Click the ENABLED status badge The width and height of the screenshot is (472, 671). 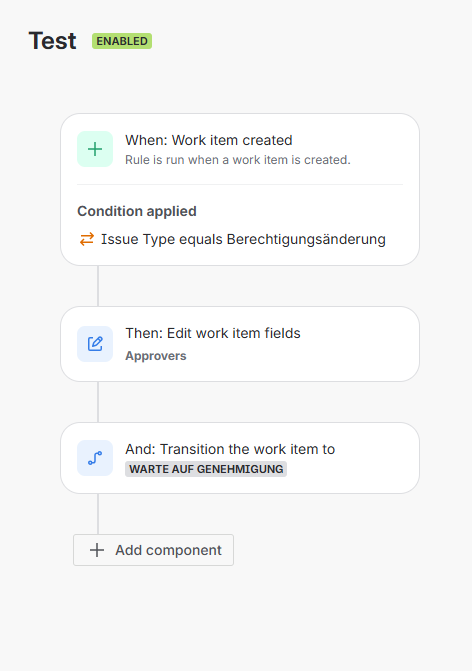tap(122, 41)
